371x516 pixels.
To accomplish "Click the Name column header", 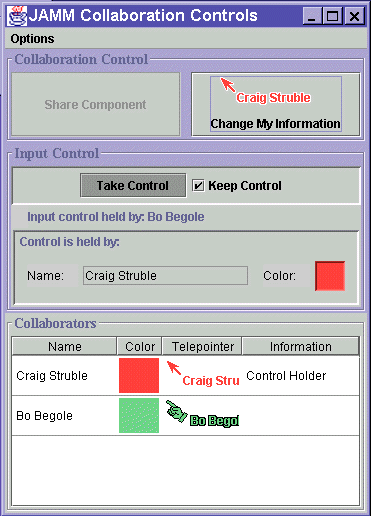I will tap(65, 346).
